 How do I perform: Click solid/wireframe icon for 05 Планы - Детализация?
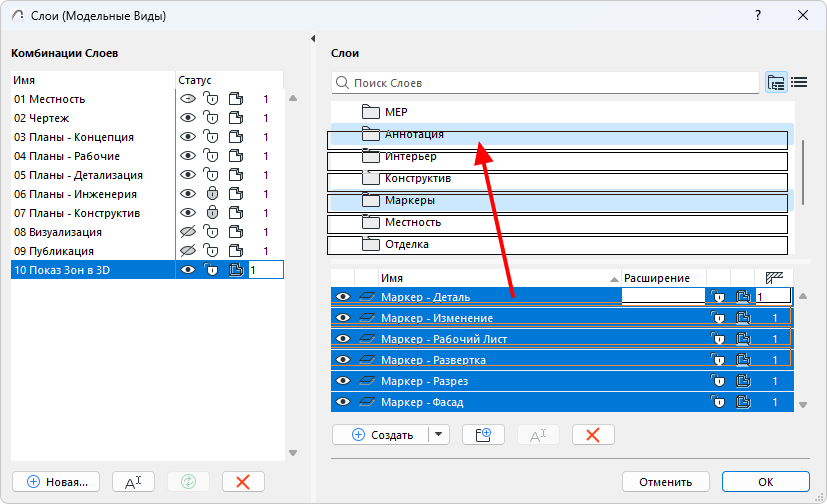tap(236, 175)
